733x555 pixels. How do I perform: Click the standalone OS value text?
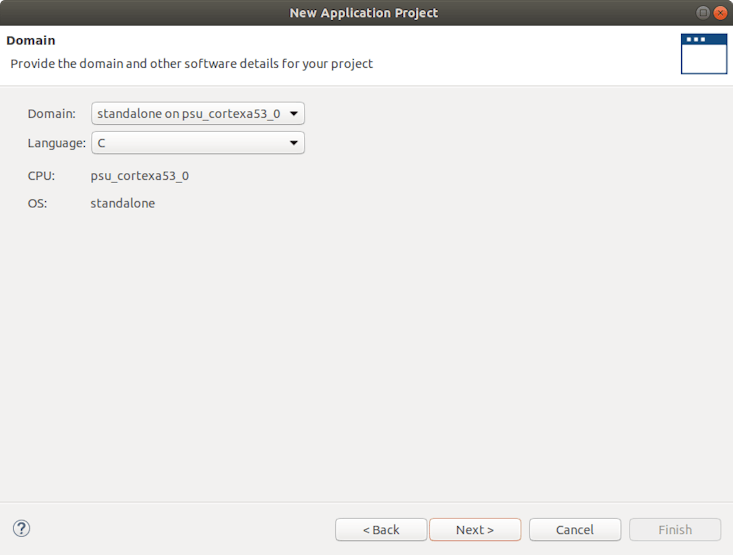coord(123,203)
